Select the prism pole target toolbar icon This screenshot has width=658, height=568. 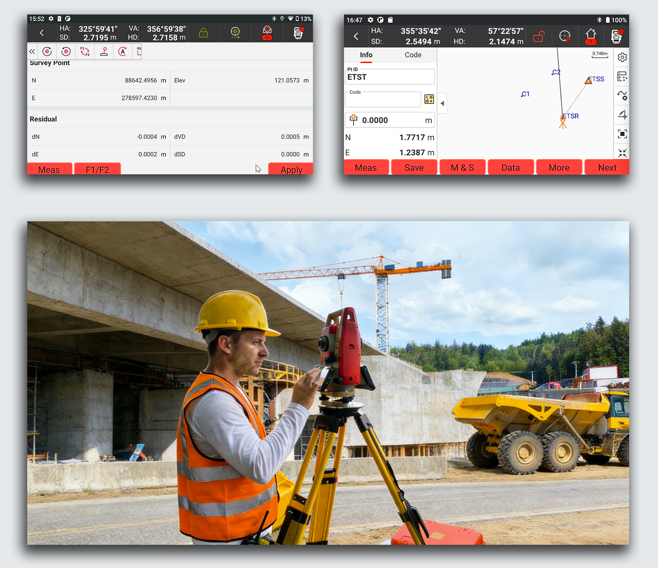[104, 51]
